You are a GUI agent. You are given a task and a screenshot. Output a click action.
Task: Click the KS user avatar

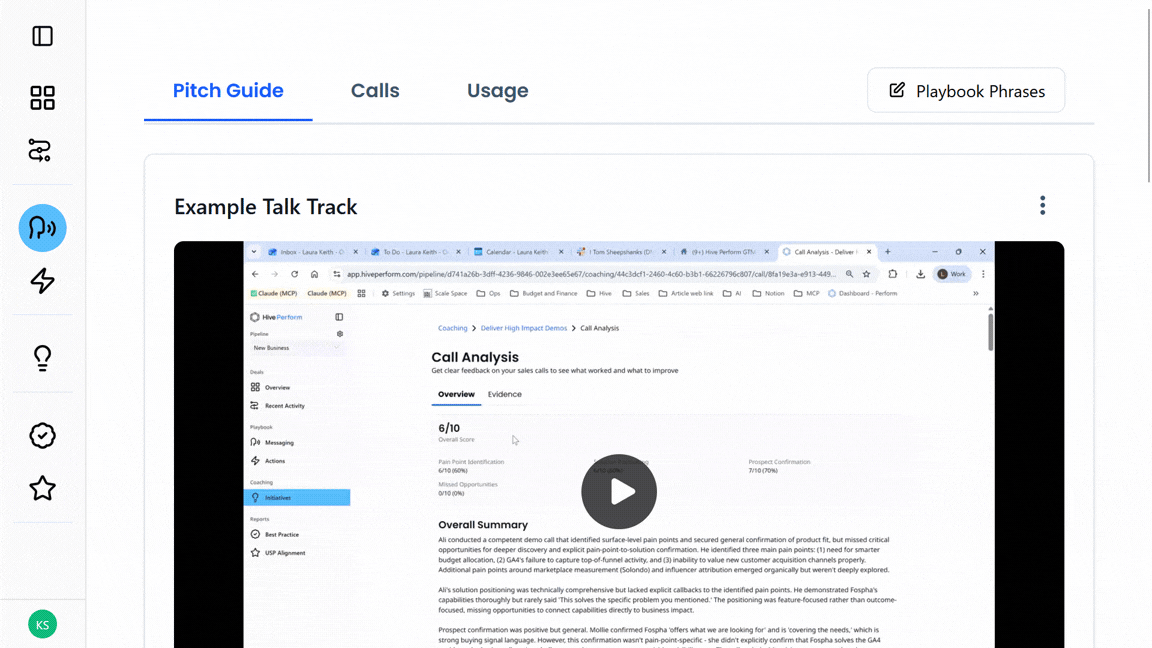[42, 624]
